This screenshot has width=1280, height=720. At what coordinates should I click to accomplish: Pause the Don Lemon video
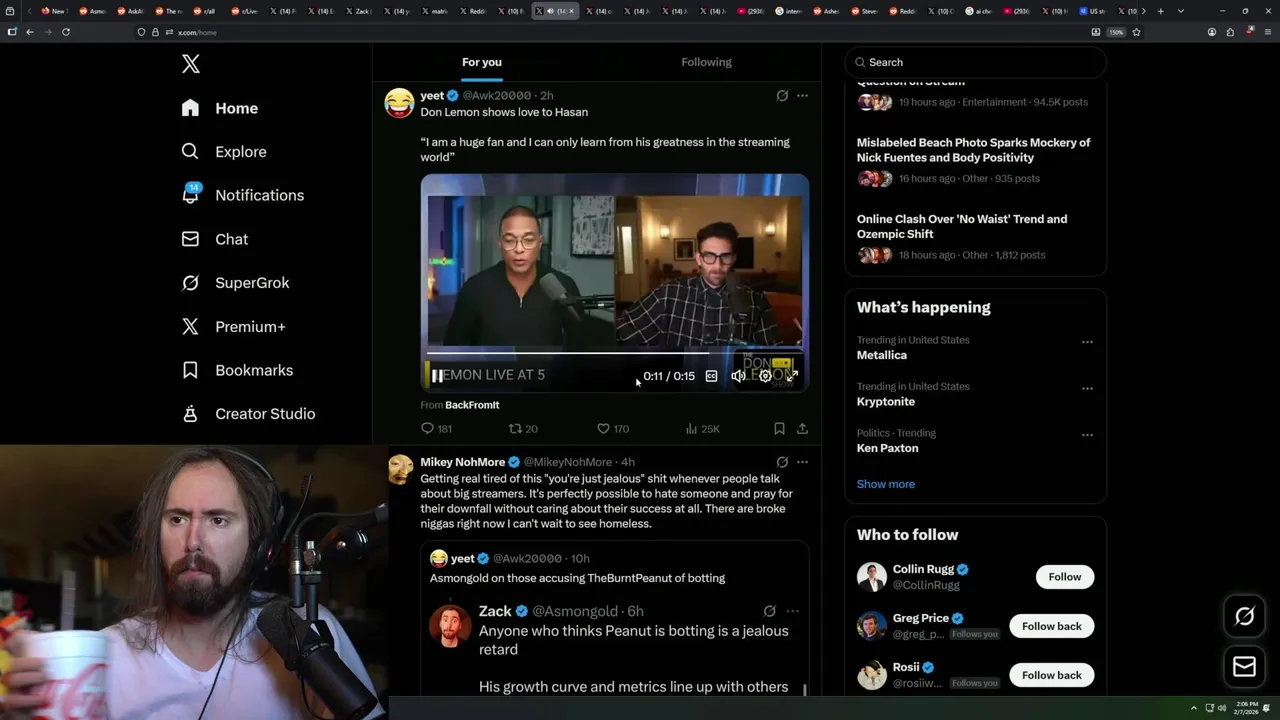tap(437, 376)
